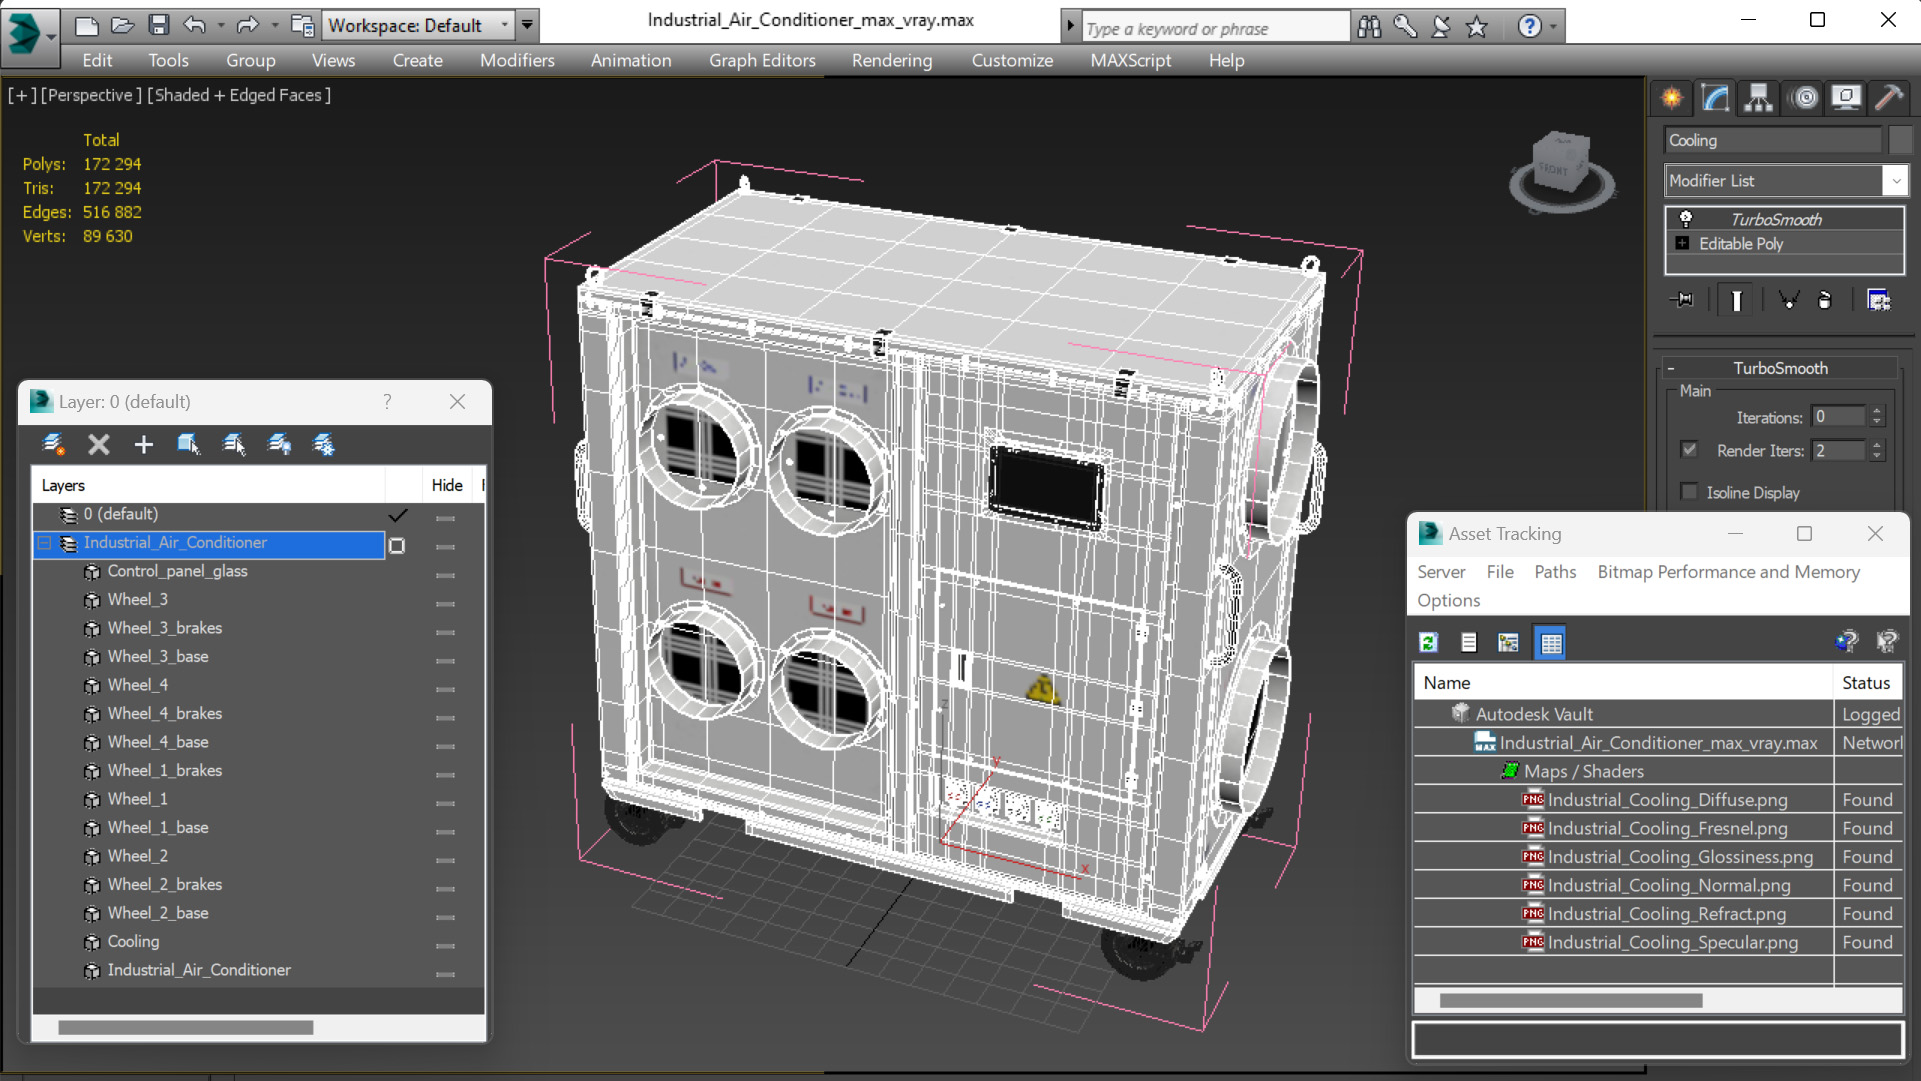
Task: Open the Motion command panel tab
Action: 1804,98
